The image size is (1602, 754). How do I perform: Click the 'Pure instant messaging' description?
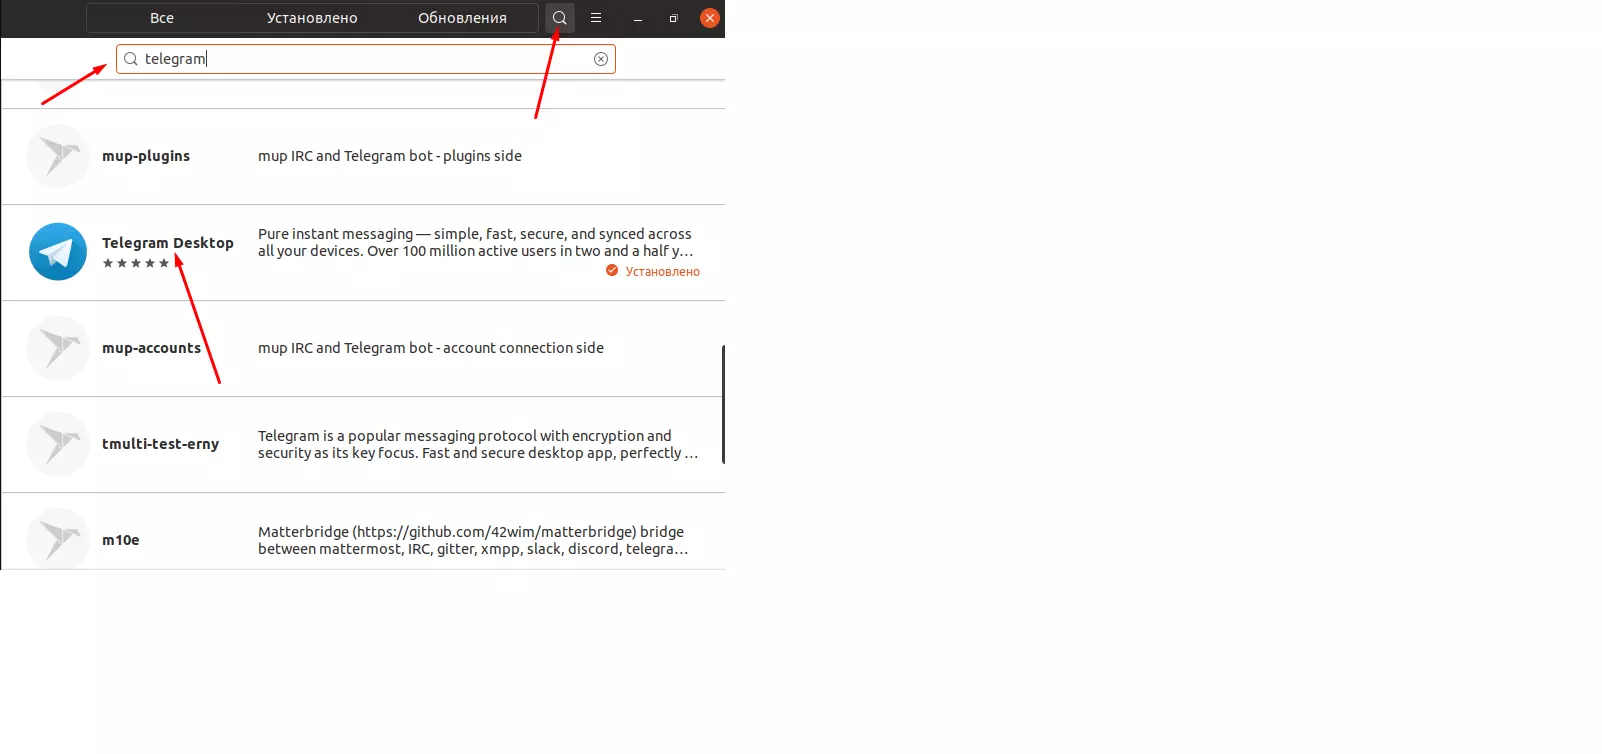click(x=476, y=242)
